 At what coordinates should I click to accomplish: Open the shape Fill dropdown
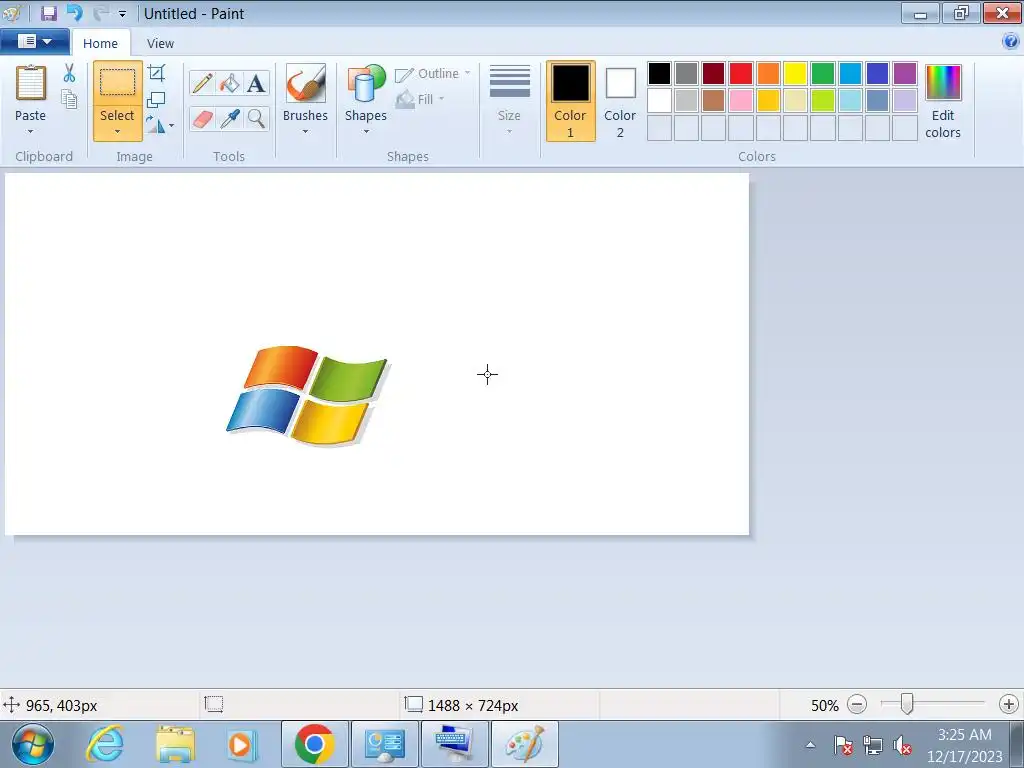(x=421, y=99)
